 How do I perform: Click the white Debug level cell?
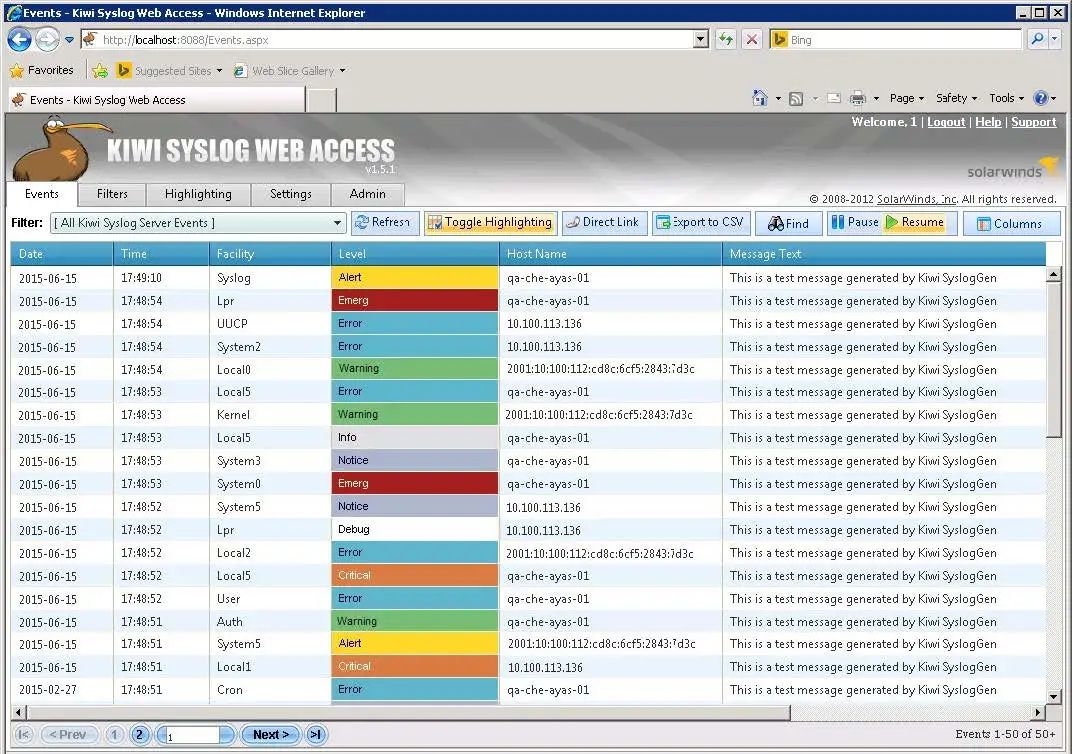click(x=415, y=529)
